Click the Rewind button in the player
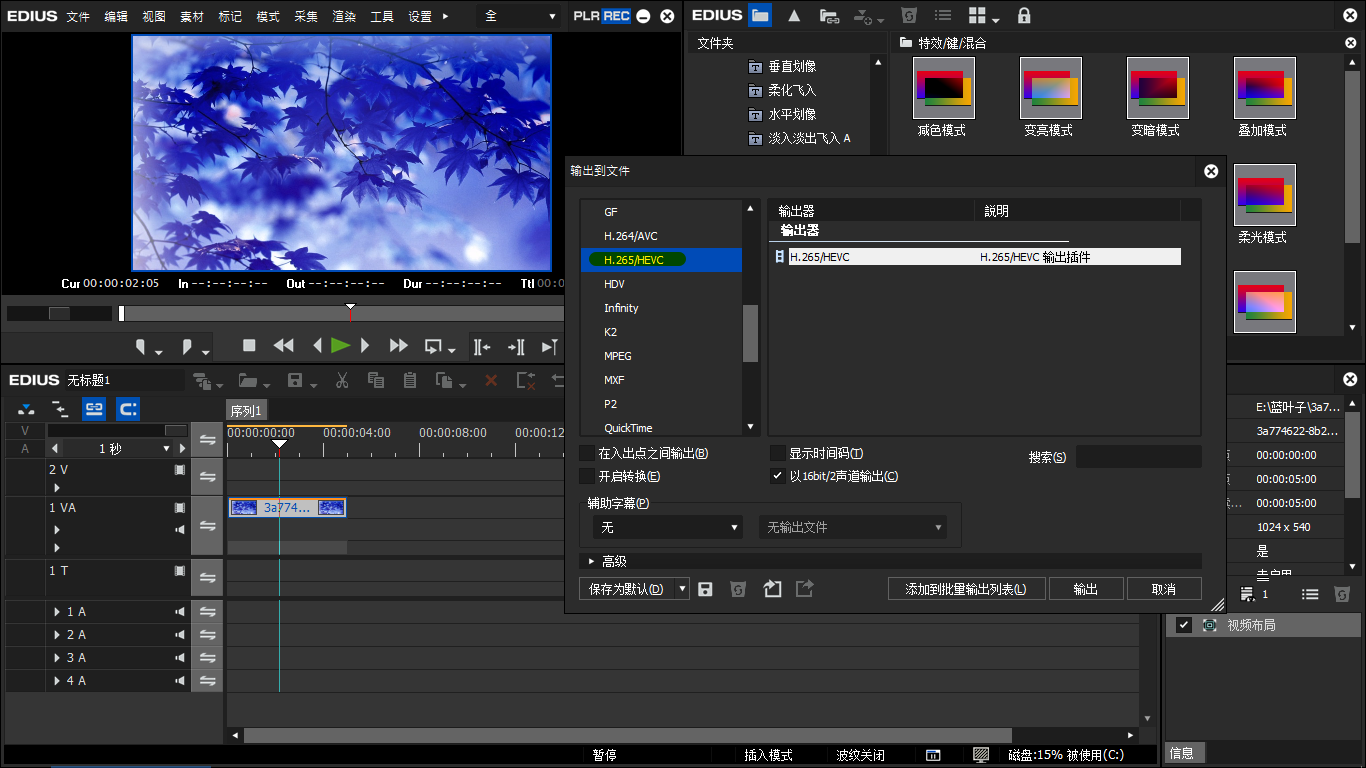Screen dimensions: 1366x768 284,346
